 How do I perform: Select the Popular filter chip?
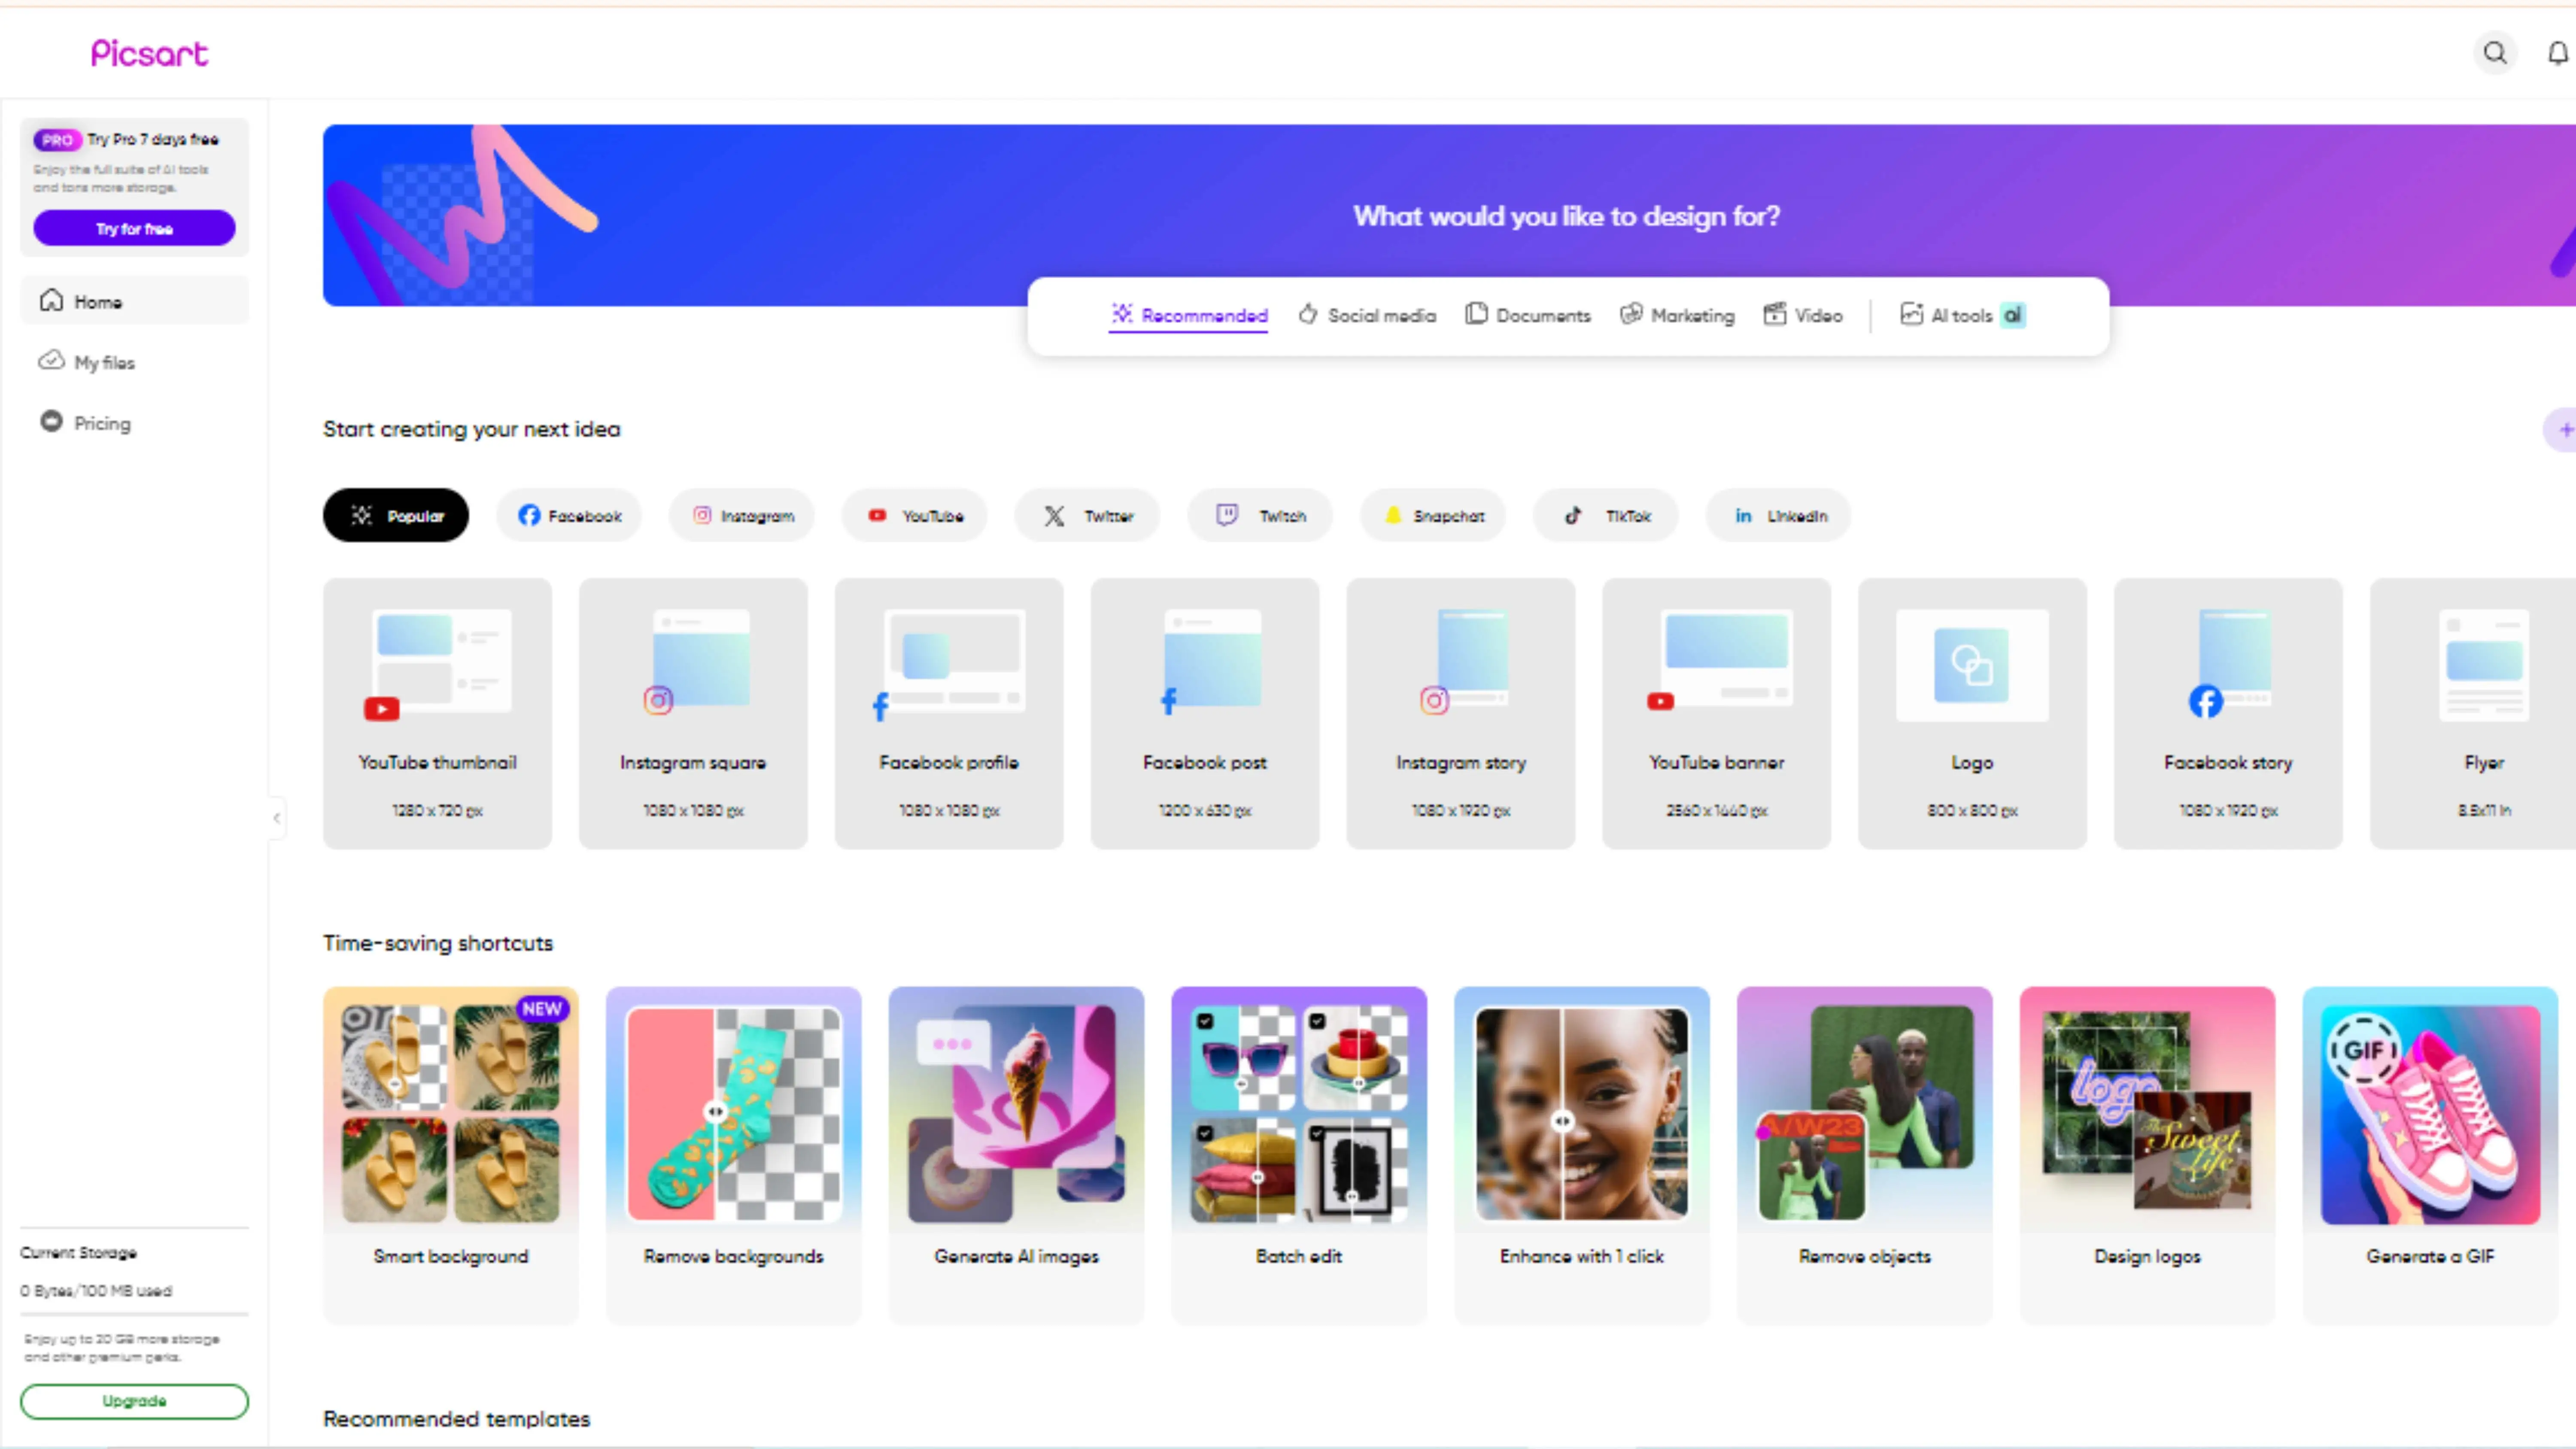coord(396,516)
